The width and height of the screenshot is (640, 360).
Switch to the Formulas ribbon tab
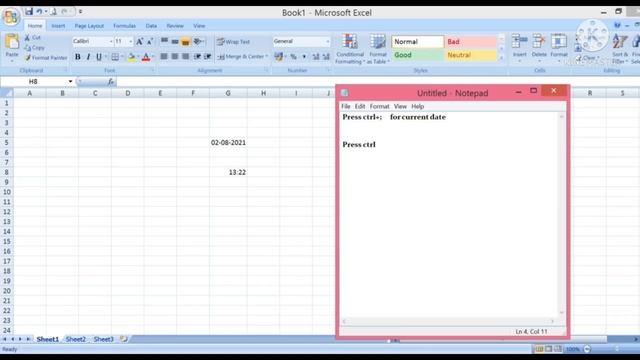coord(124,26)
